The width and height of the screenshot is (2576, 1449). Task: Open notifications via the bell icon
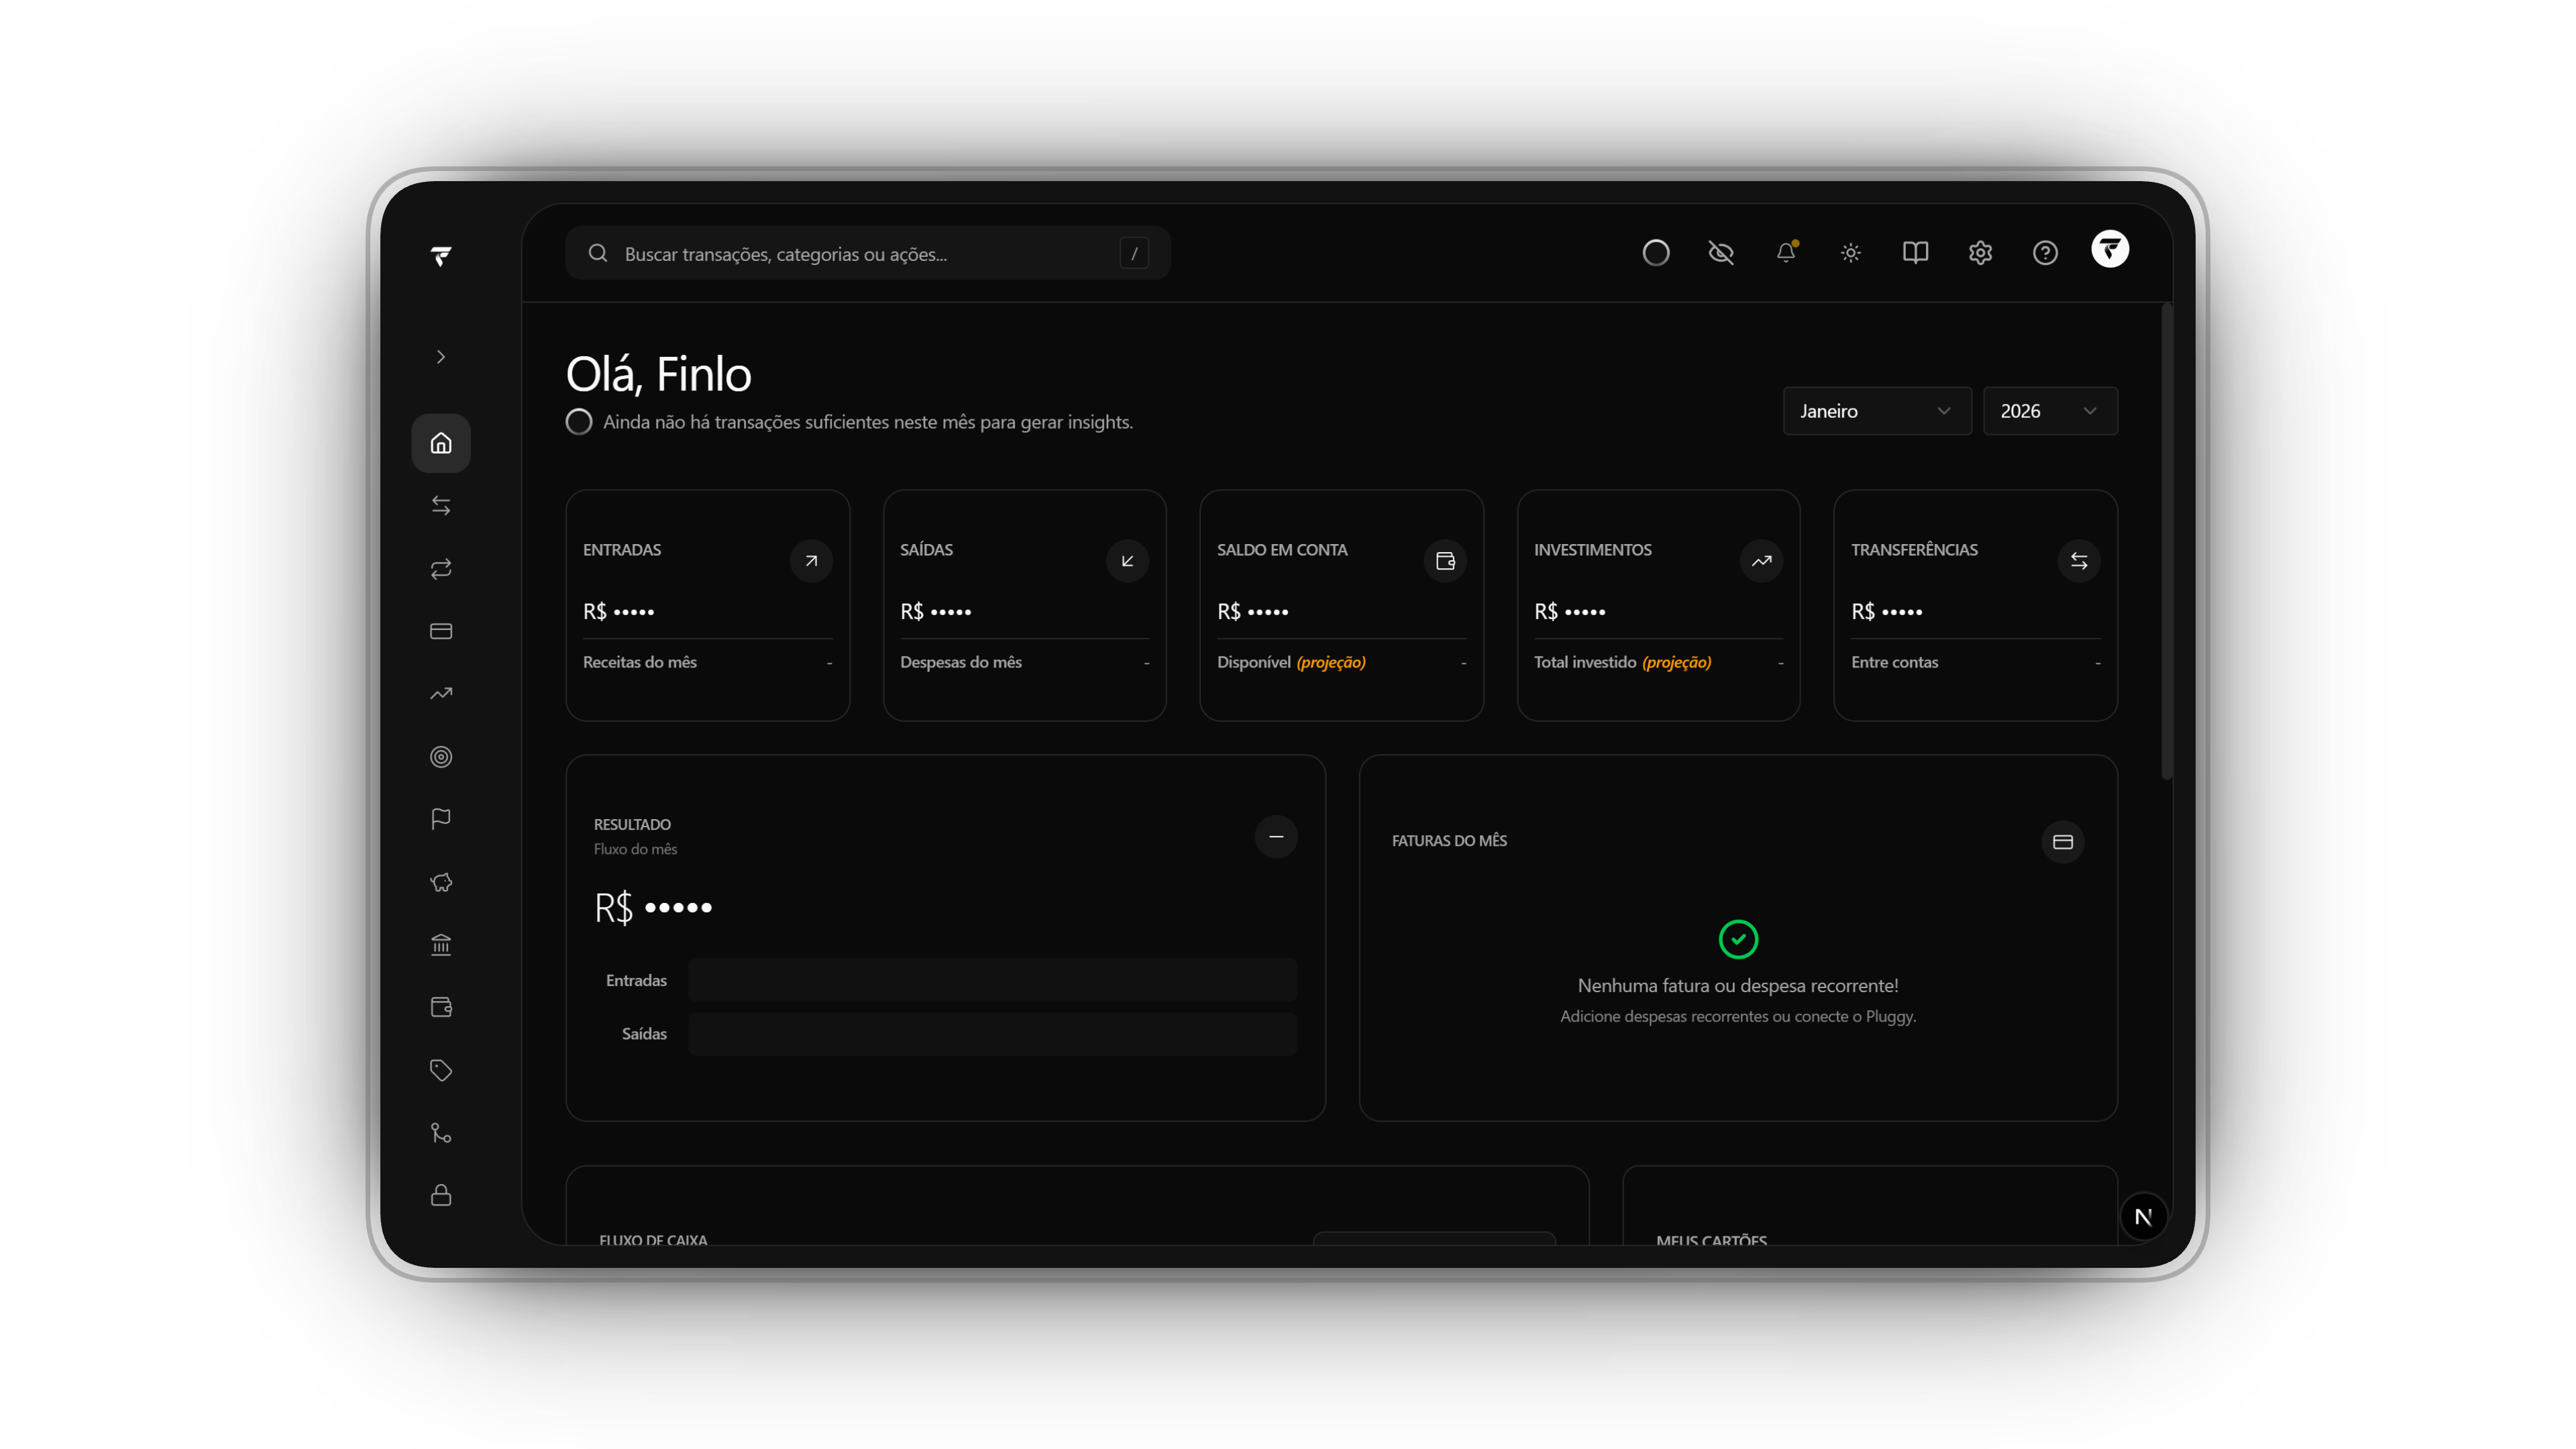pos(1786,253)
